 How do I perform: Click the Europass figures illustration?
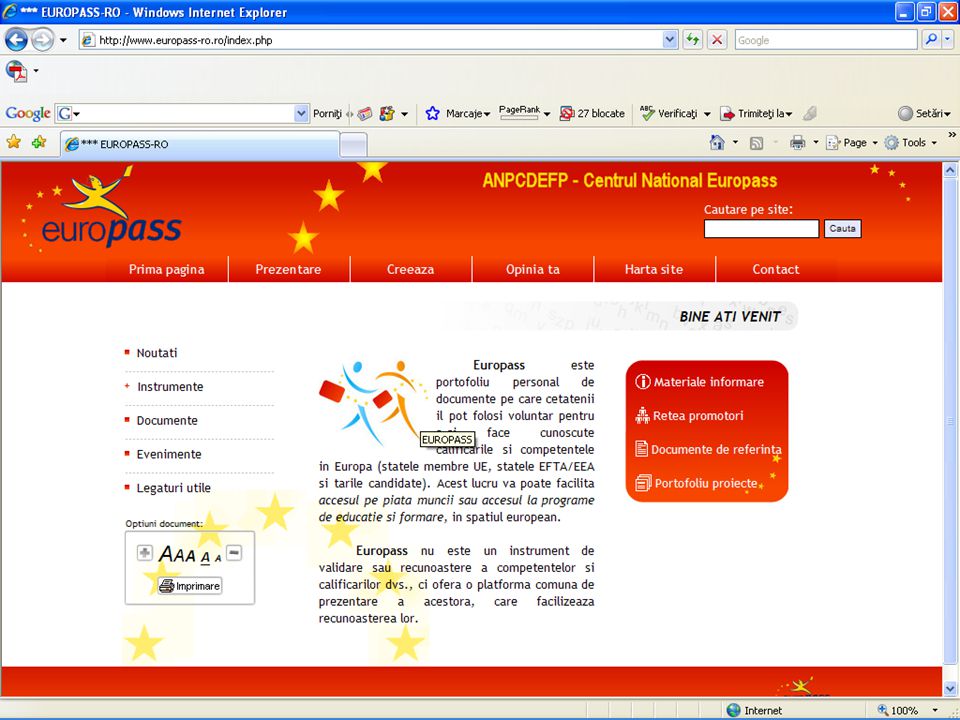click(372, 403)
